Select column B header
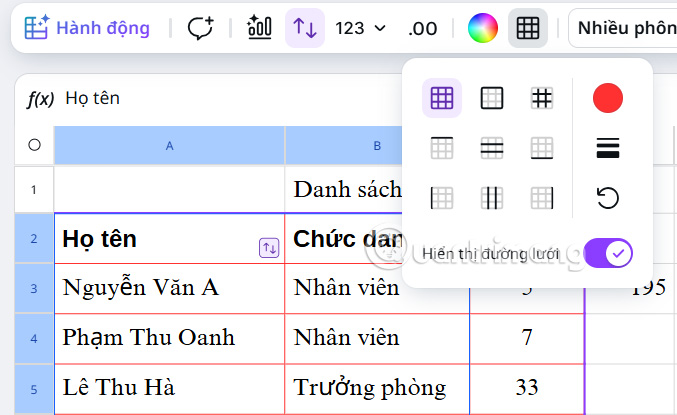Viewport: 677px width, 415px height. coord(343,146)
